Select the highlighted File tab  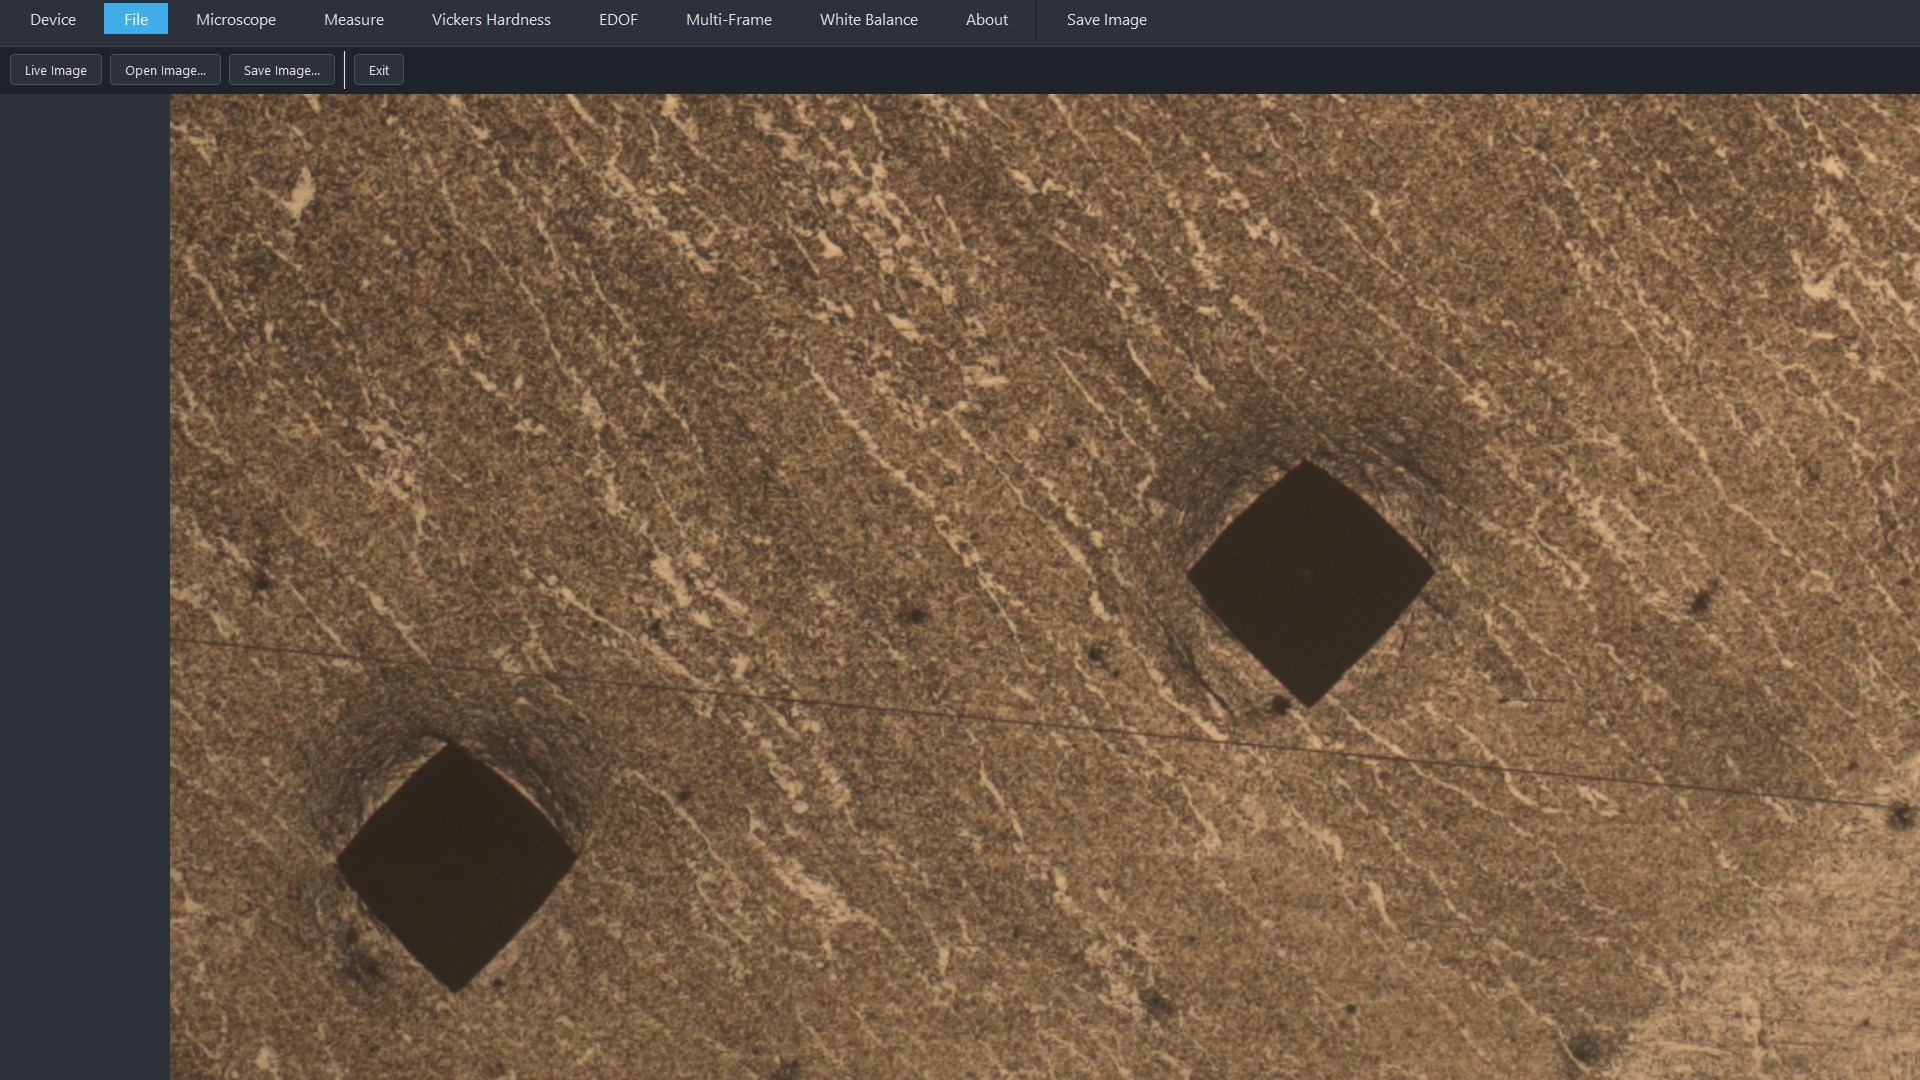136,19
